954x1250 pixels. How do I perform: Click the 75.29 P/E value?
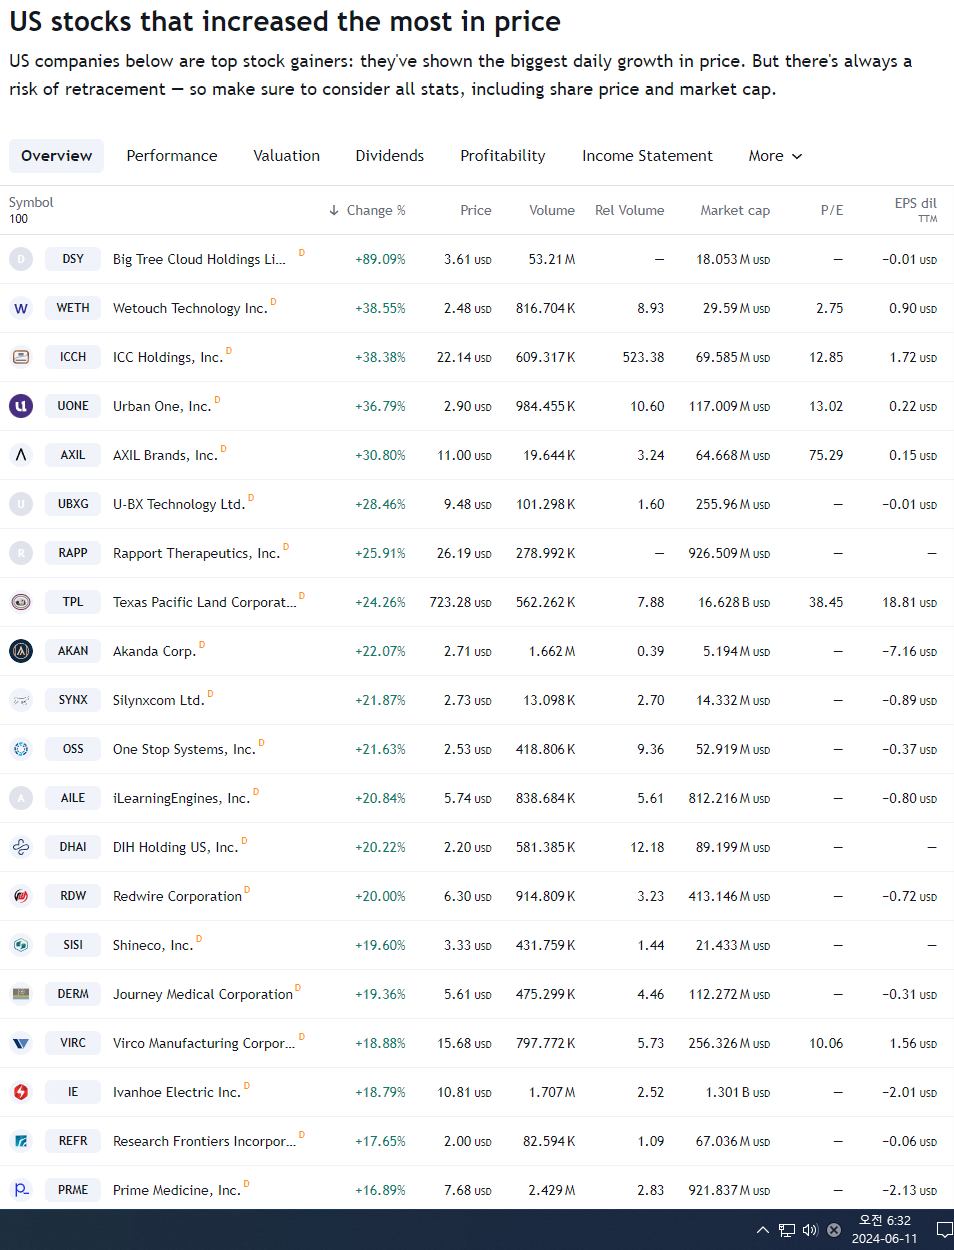(x=826, y=455)
